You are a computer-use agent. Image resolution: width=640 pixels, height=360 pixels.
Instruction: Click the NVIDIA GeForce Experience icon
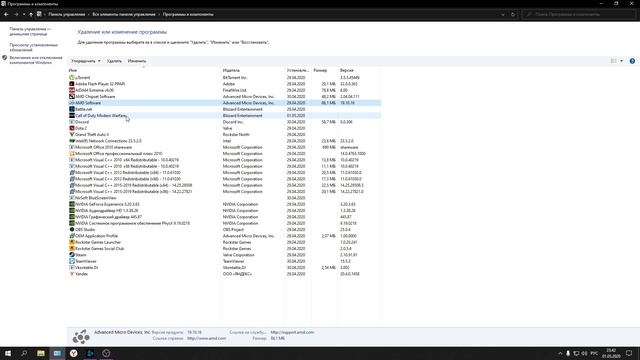(x=72, y=204)
